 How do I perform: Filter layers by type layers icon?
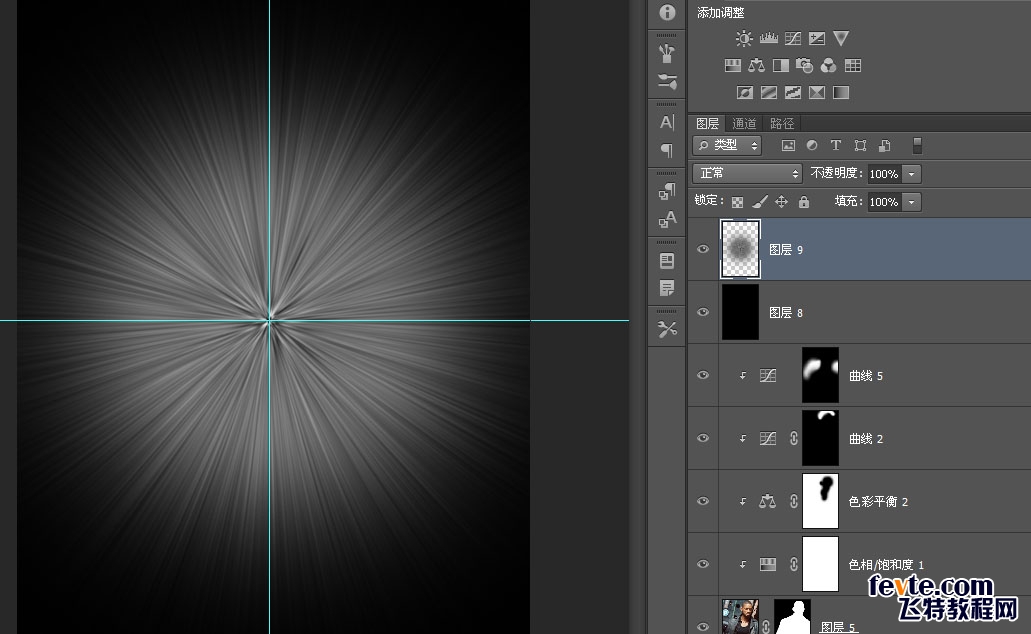tap(836, 145)
